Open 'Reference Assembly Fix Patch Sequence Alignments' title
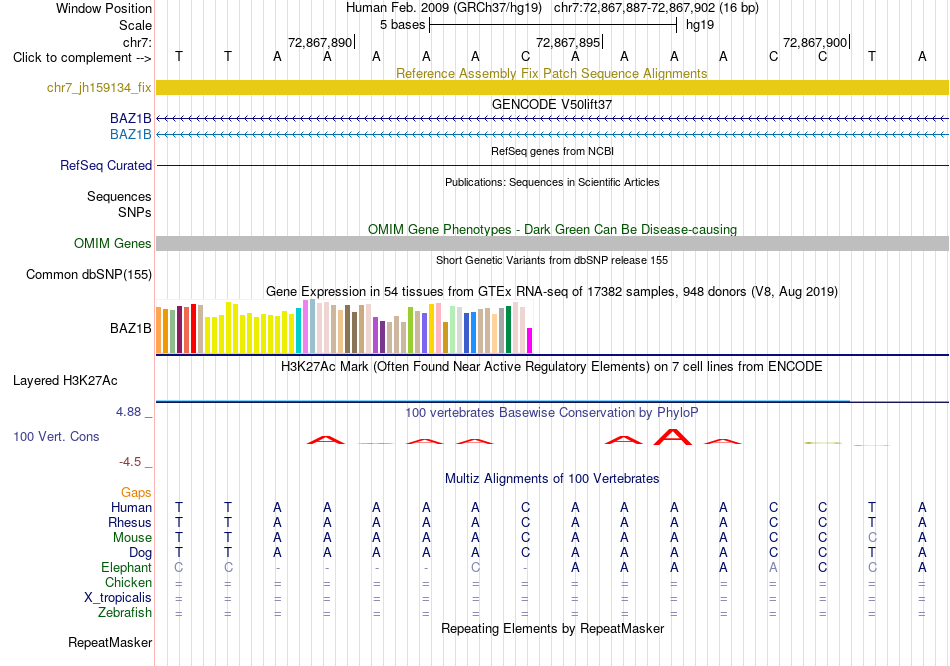Image resolution: width=950 pixels, height=666 pixels. click(551, 73)
